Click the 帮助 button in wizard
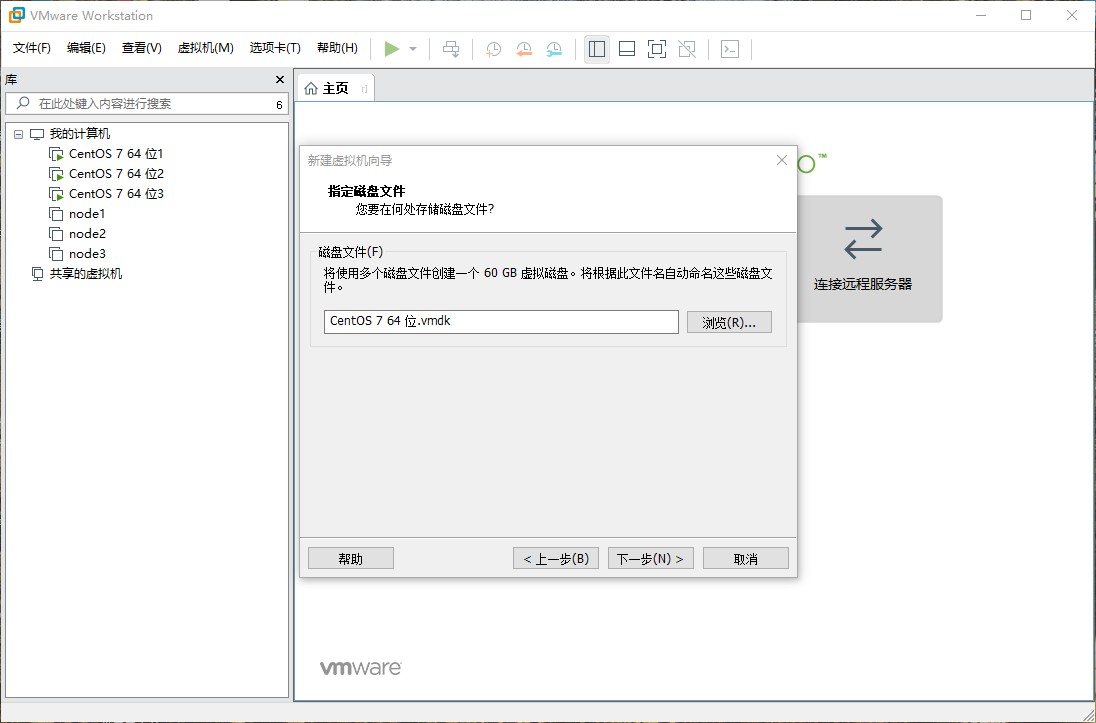 pos(351,559)
